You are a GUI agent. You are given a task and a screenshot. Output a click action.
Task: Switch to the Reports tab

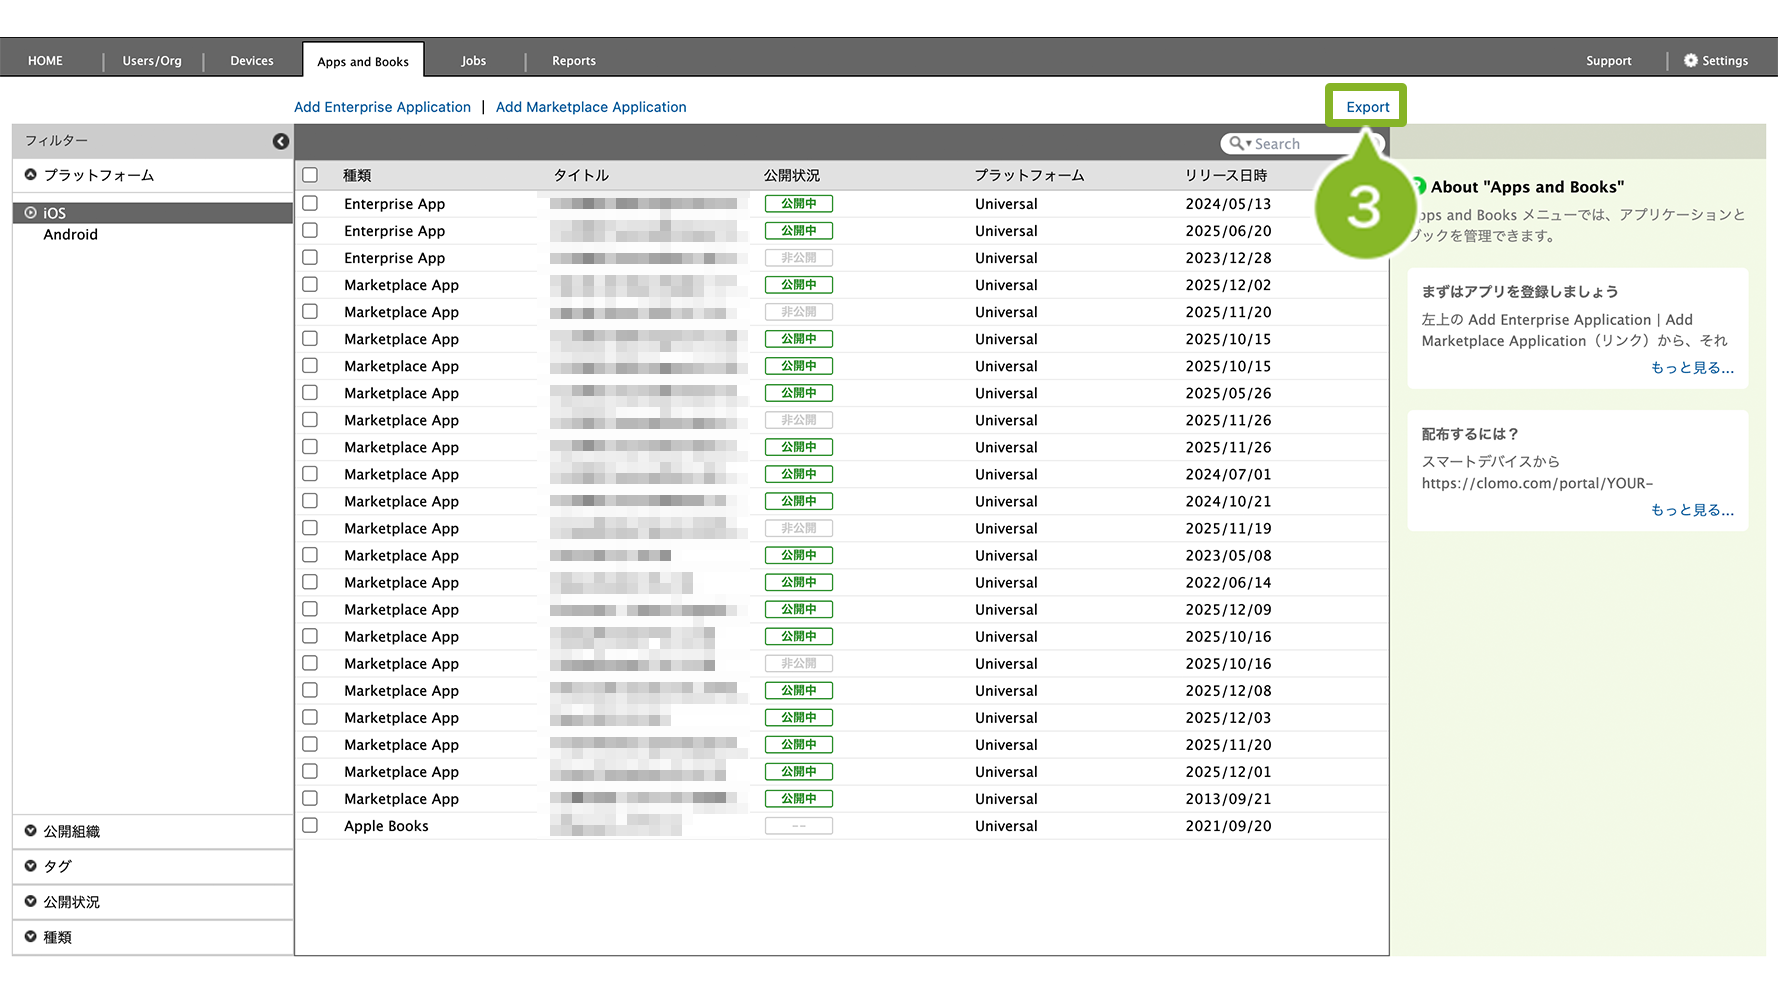573,61
